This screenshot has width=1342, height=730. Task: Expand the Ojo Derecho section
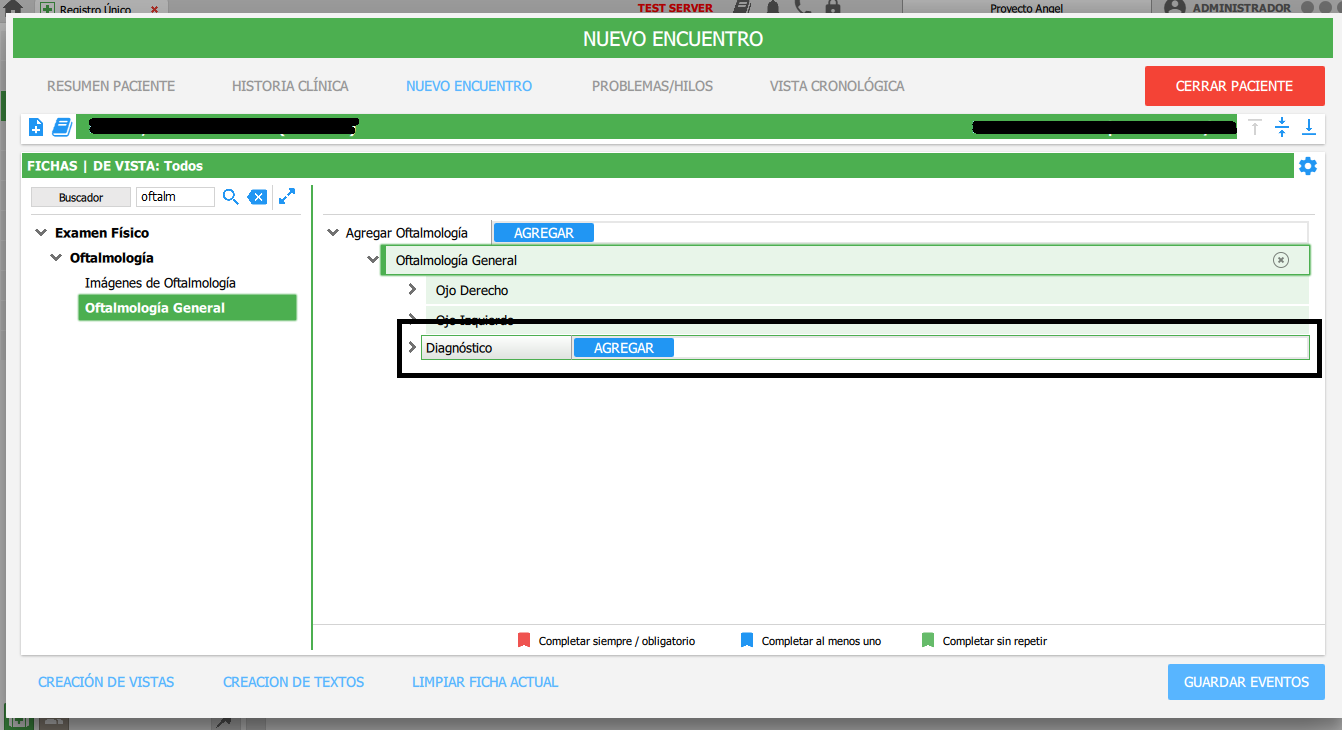[x=412, y=290]
